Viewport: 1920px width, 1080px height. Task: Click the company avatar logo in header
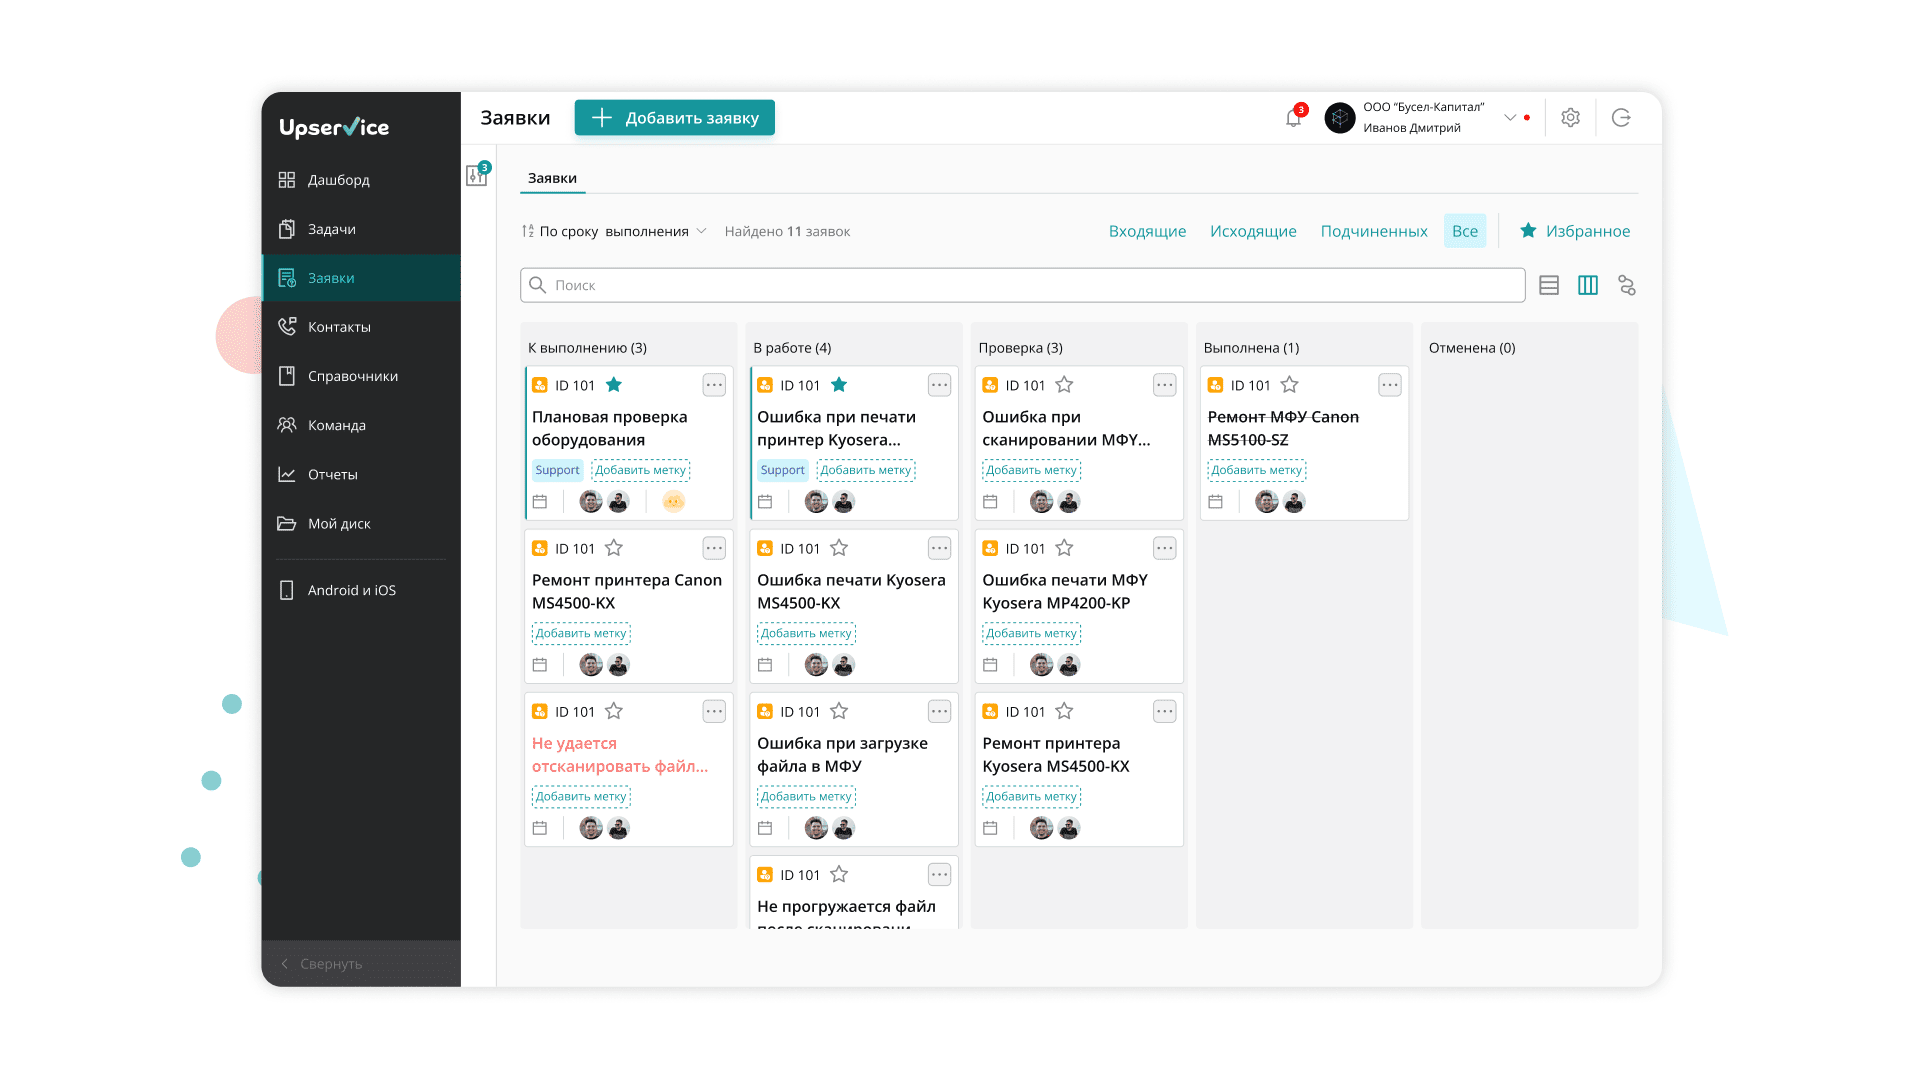click(x=1340, y=118)
